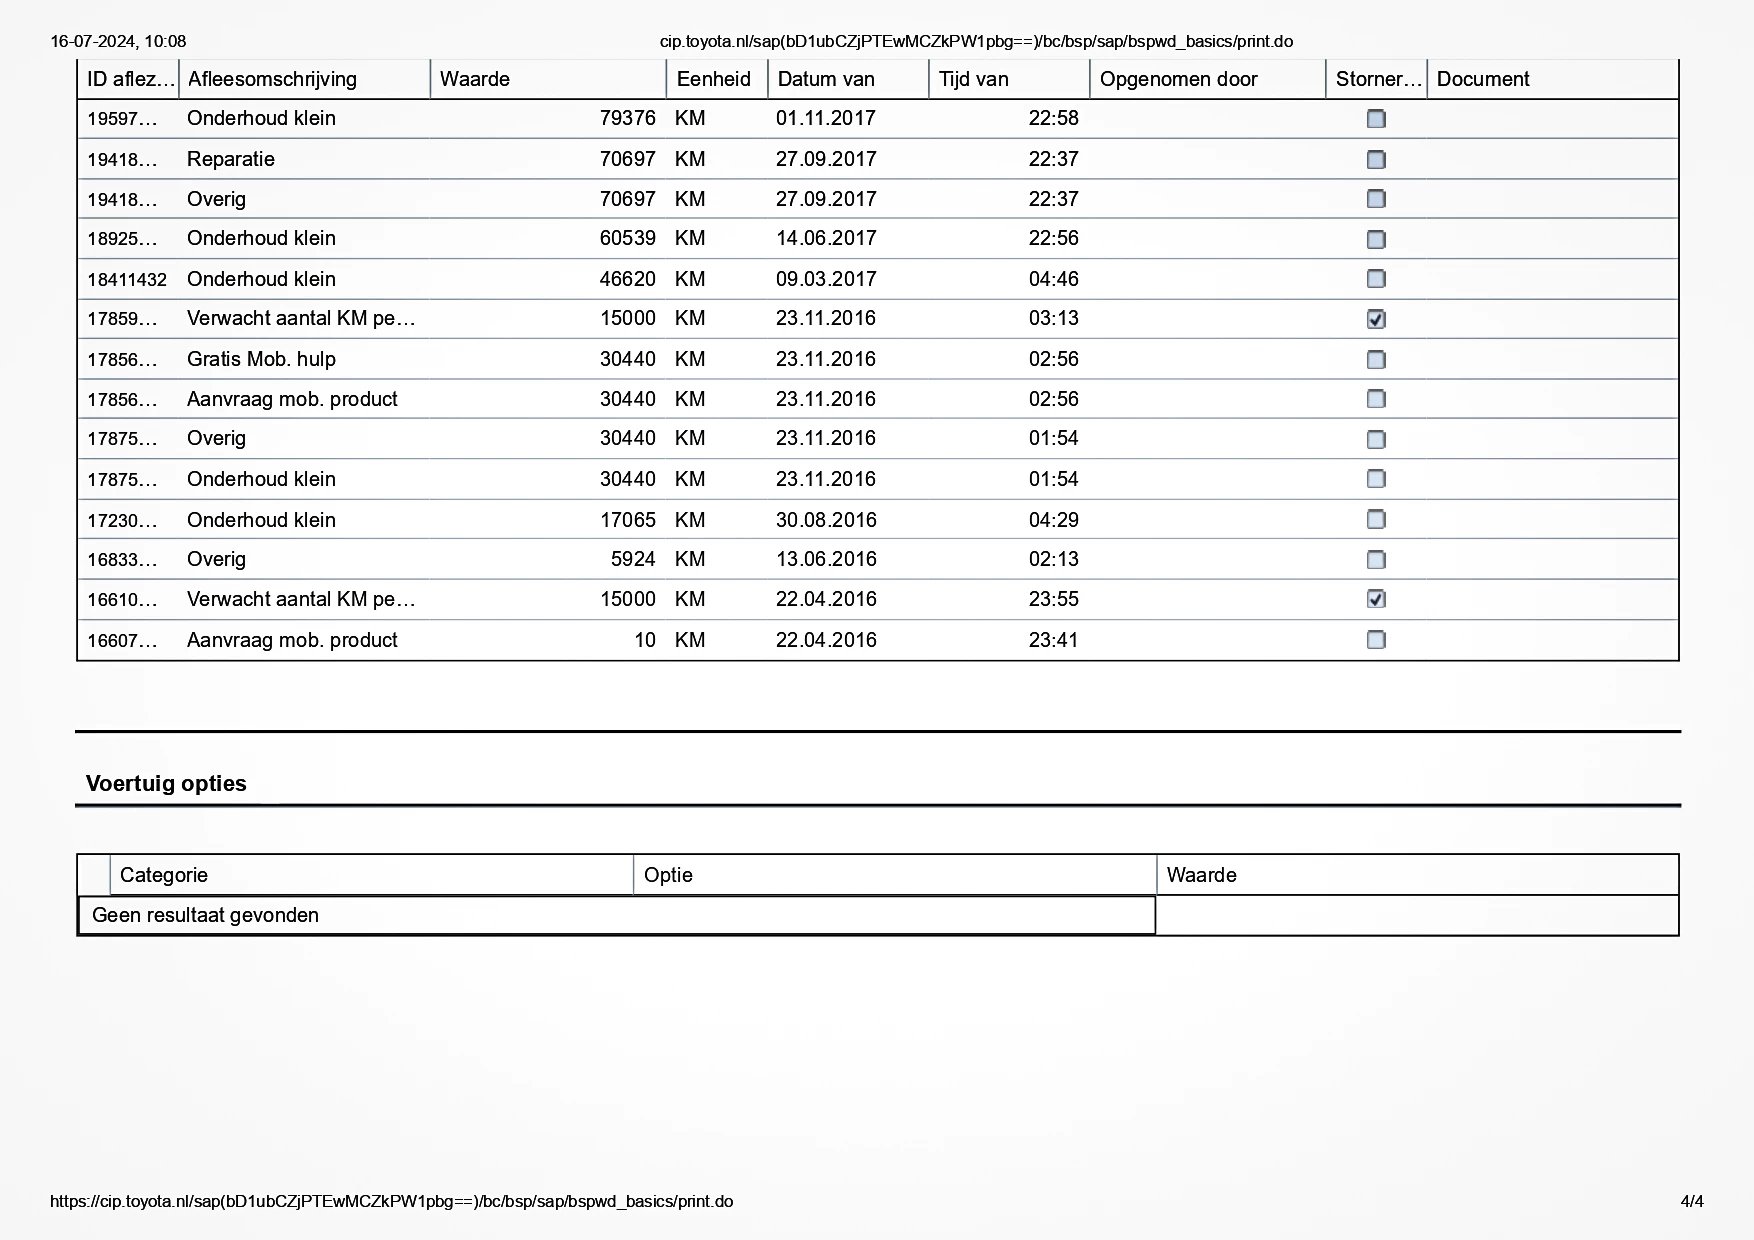Viewport: 1754px width, 1240px height.
Task: Select date 09.03.2017
Action: 826,279
